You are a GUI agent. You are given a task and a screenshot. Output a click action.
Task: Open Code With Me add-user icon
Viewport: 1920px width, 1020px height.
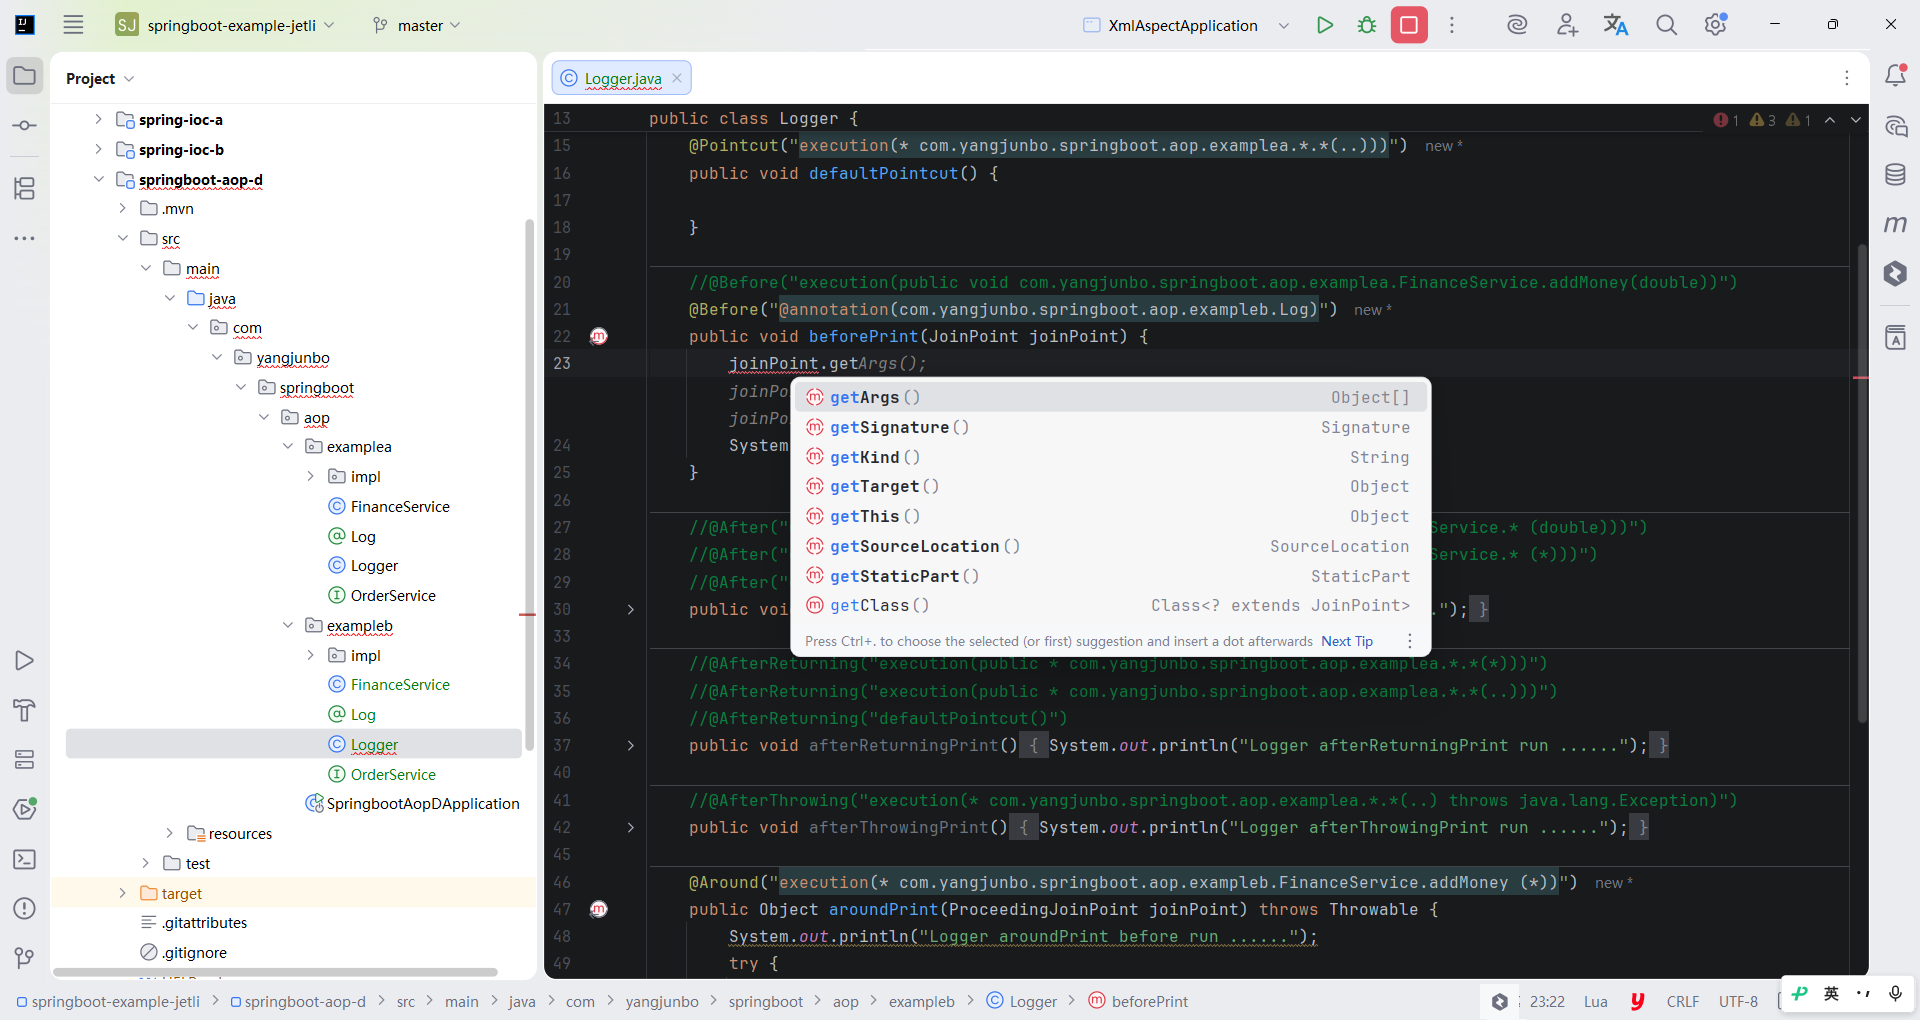coord(1567,25)
